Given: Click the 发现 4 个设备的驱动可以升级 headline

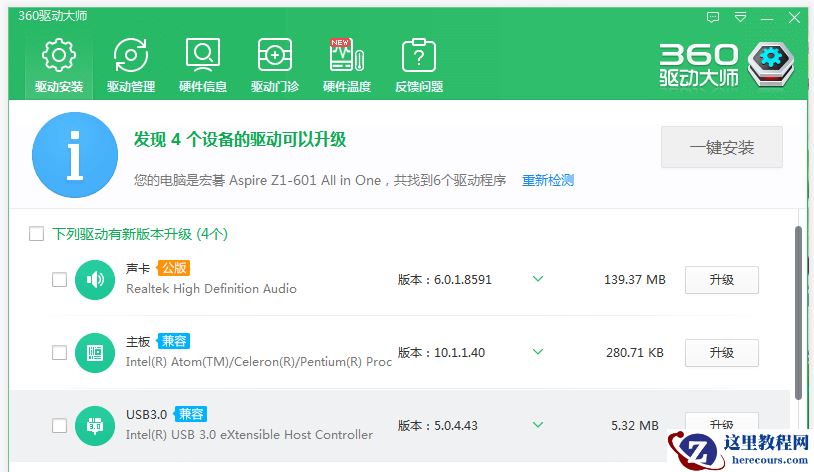Looking at the screenshot, I should click(240, 139).
